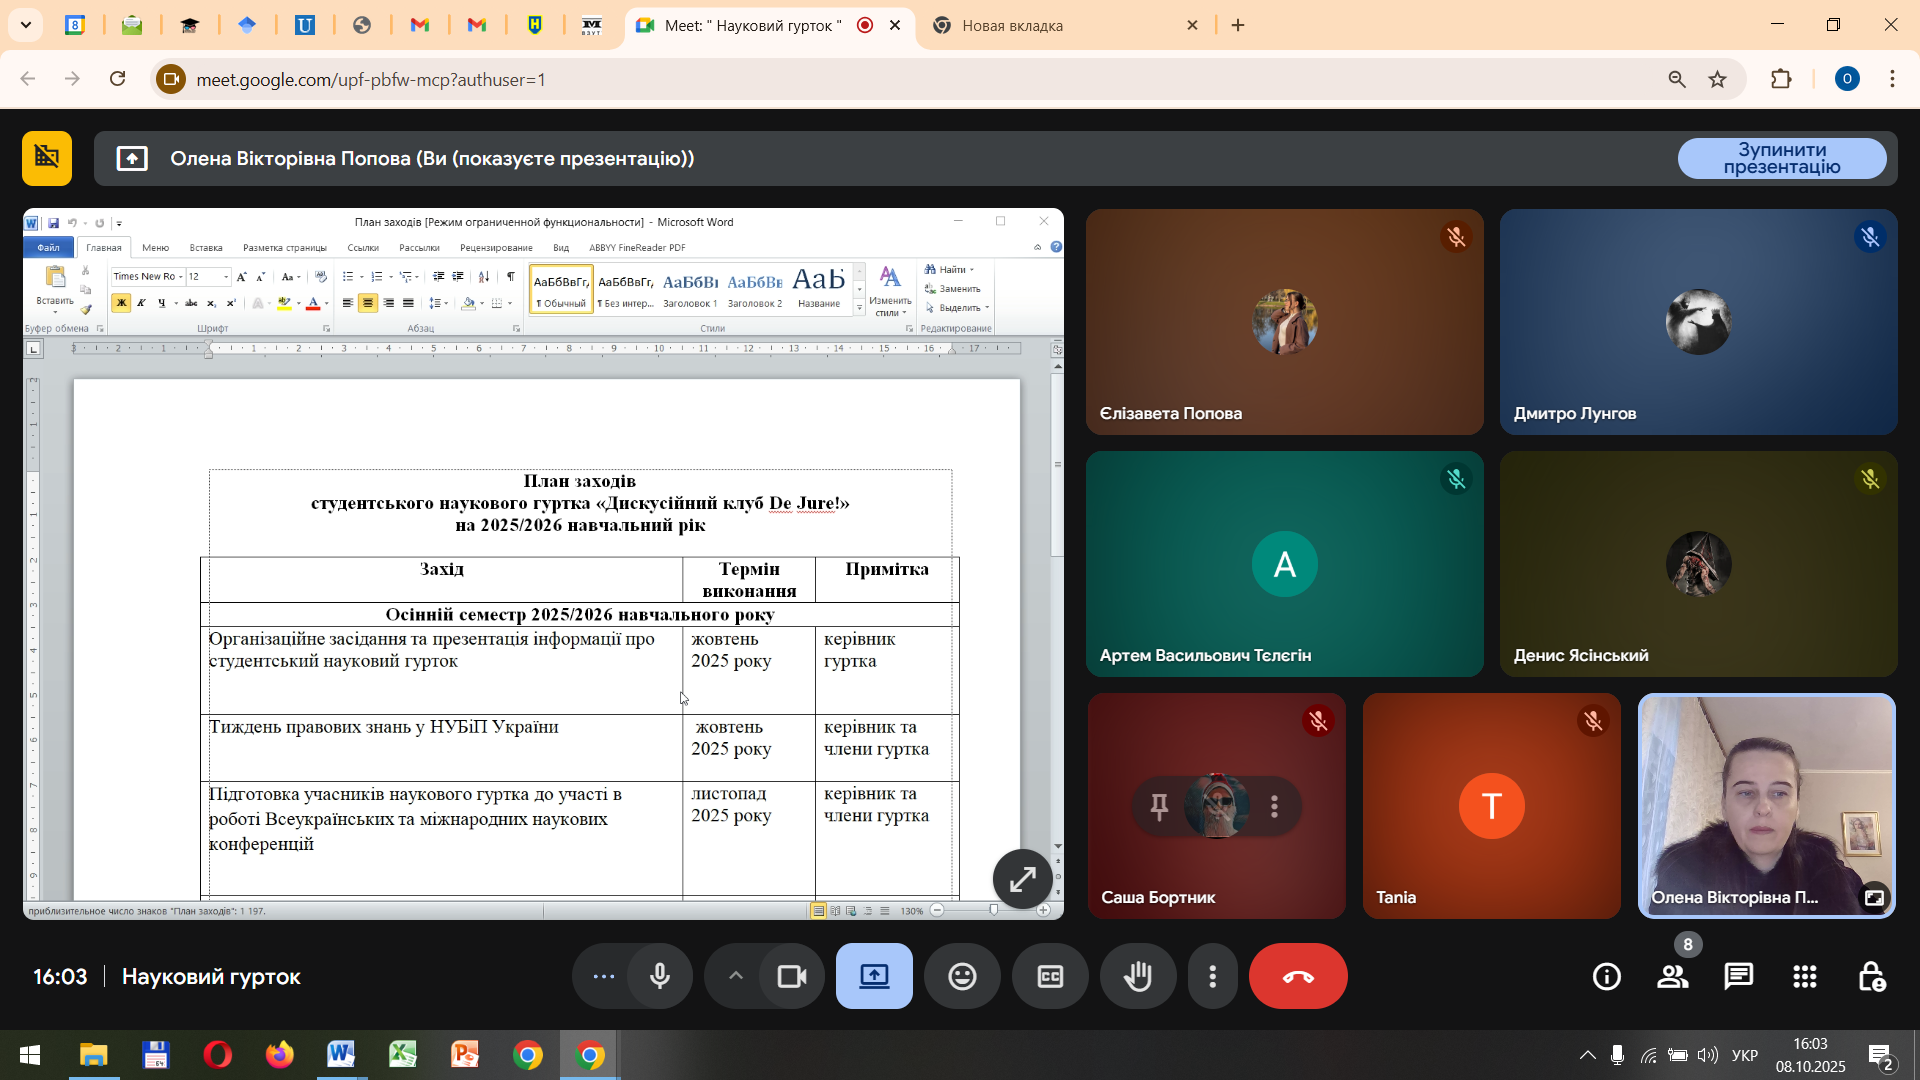Open host controls lock icon
This screenshot has height=1080, width=1920.
[x=1871, y=977]
